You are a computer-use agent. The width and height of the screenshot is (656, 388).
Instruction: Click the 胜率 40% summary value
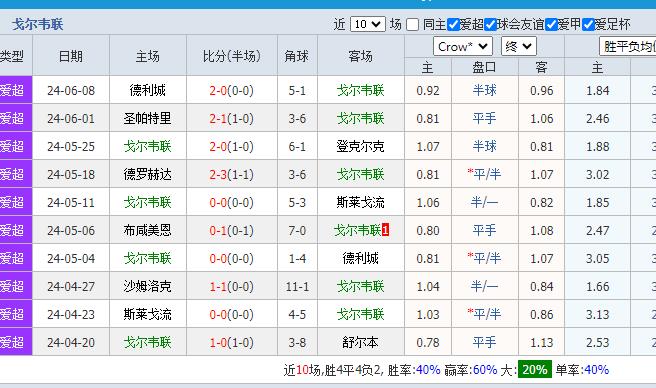[x=428, y=370]
